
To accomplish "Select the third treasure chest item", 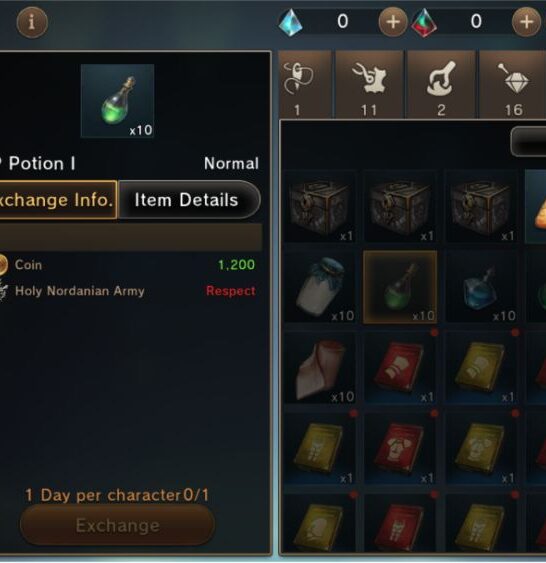I will (481, 206).
